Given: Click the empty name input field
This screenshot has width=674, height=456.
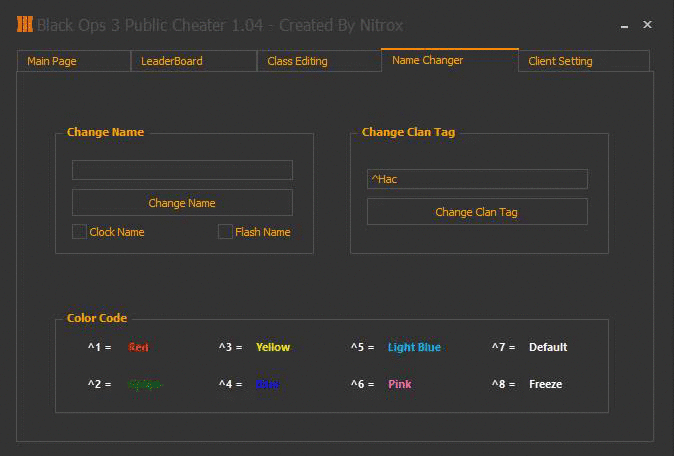Looking at the screenshot, I should [x=182, y=170].
